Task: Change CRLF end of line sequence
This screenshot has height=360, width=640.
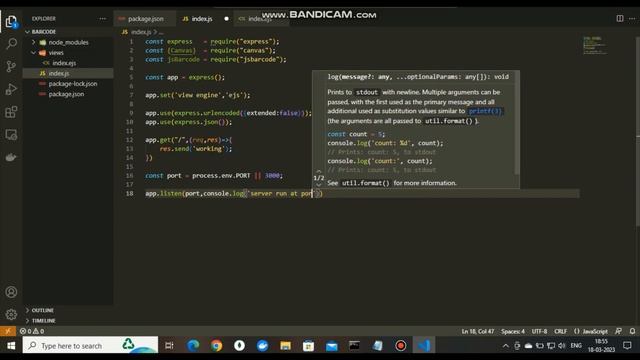Action: coord(560,331)
